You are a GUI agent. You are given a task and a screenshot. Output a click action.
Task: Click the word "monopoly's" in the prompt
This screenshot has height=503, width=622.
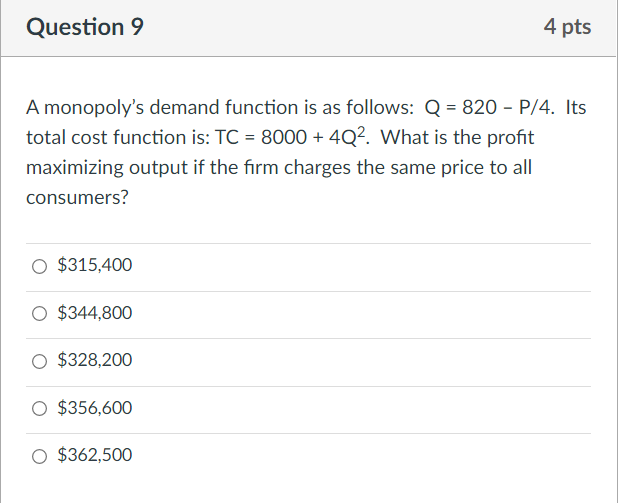click(94, 108)
